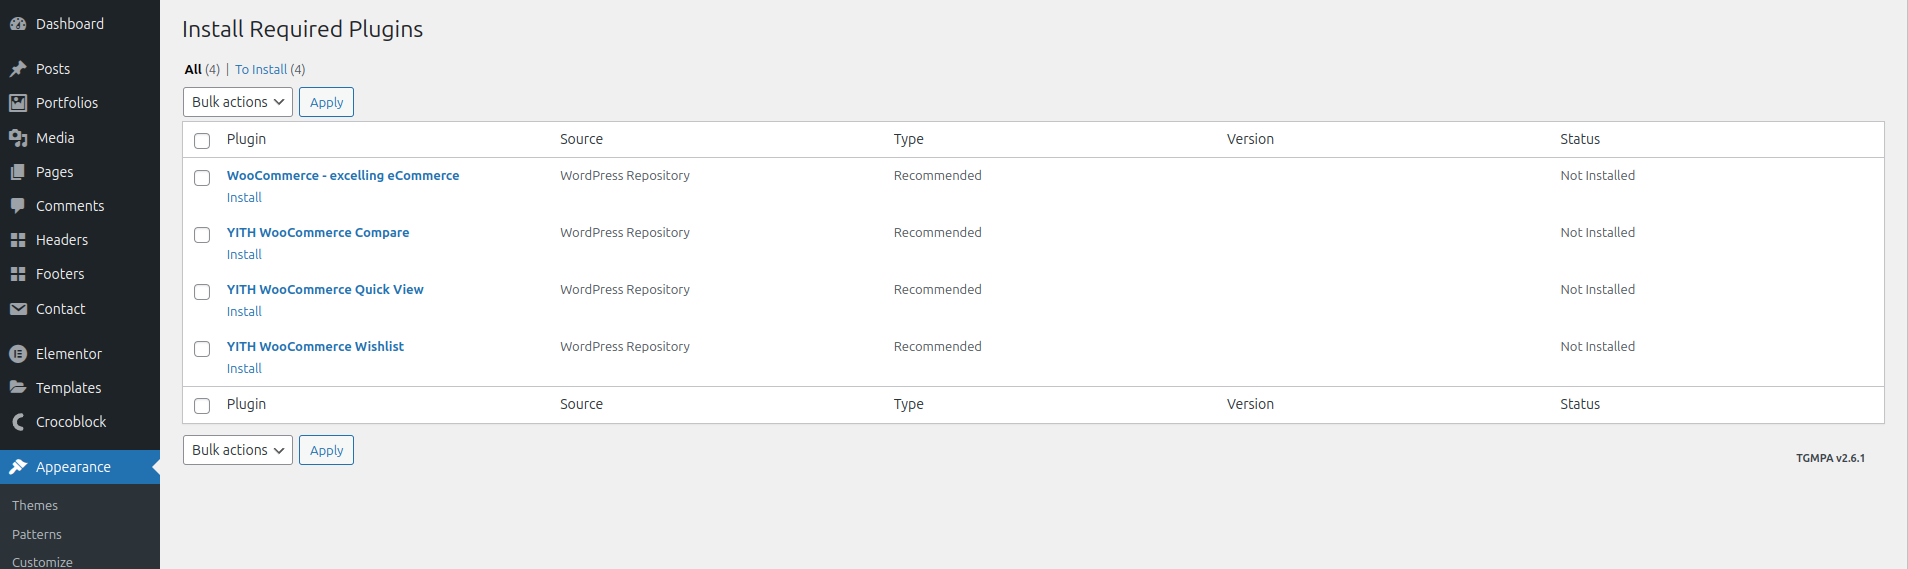Go to the Posts menu

point(80,69)
